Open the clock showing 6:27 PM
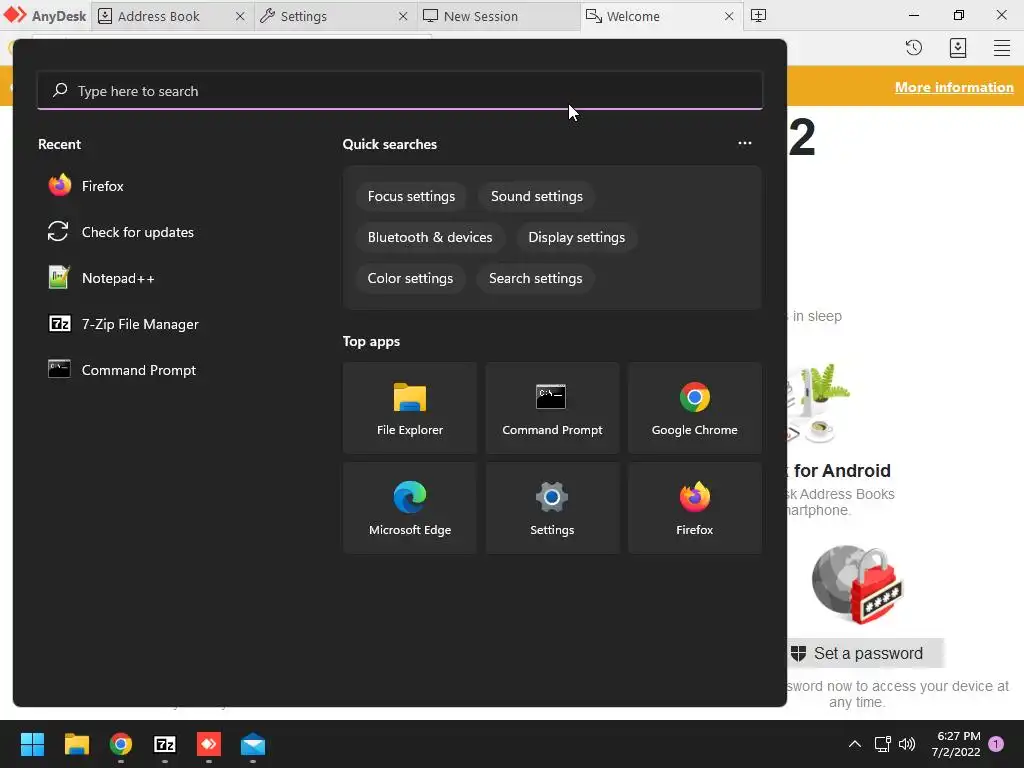The width and height of the screenshot is (1024, 768). point(957,744)
